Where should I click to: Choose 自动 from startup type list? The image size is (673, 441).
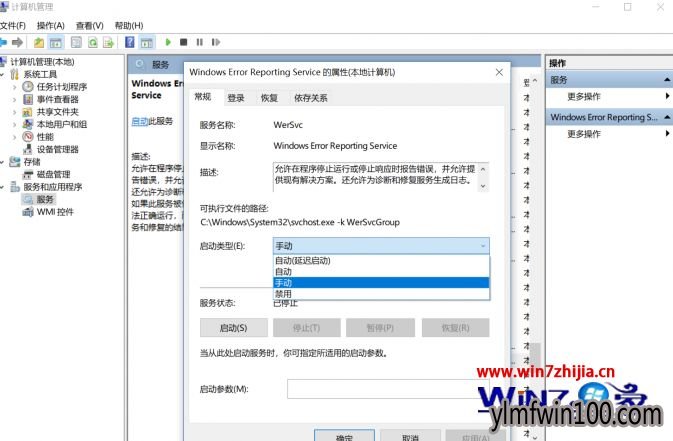click(x=381, y=271)
